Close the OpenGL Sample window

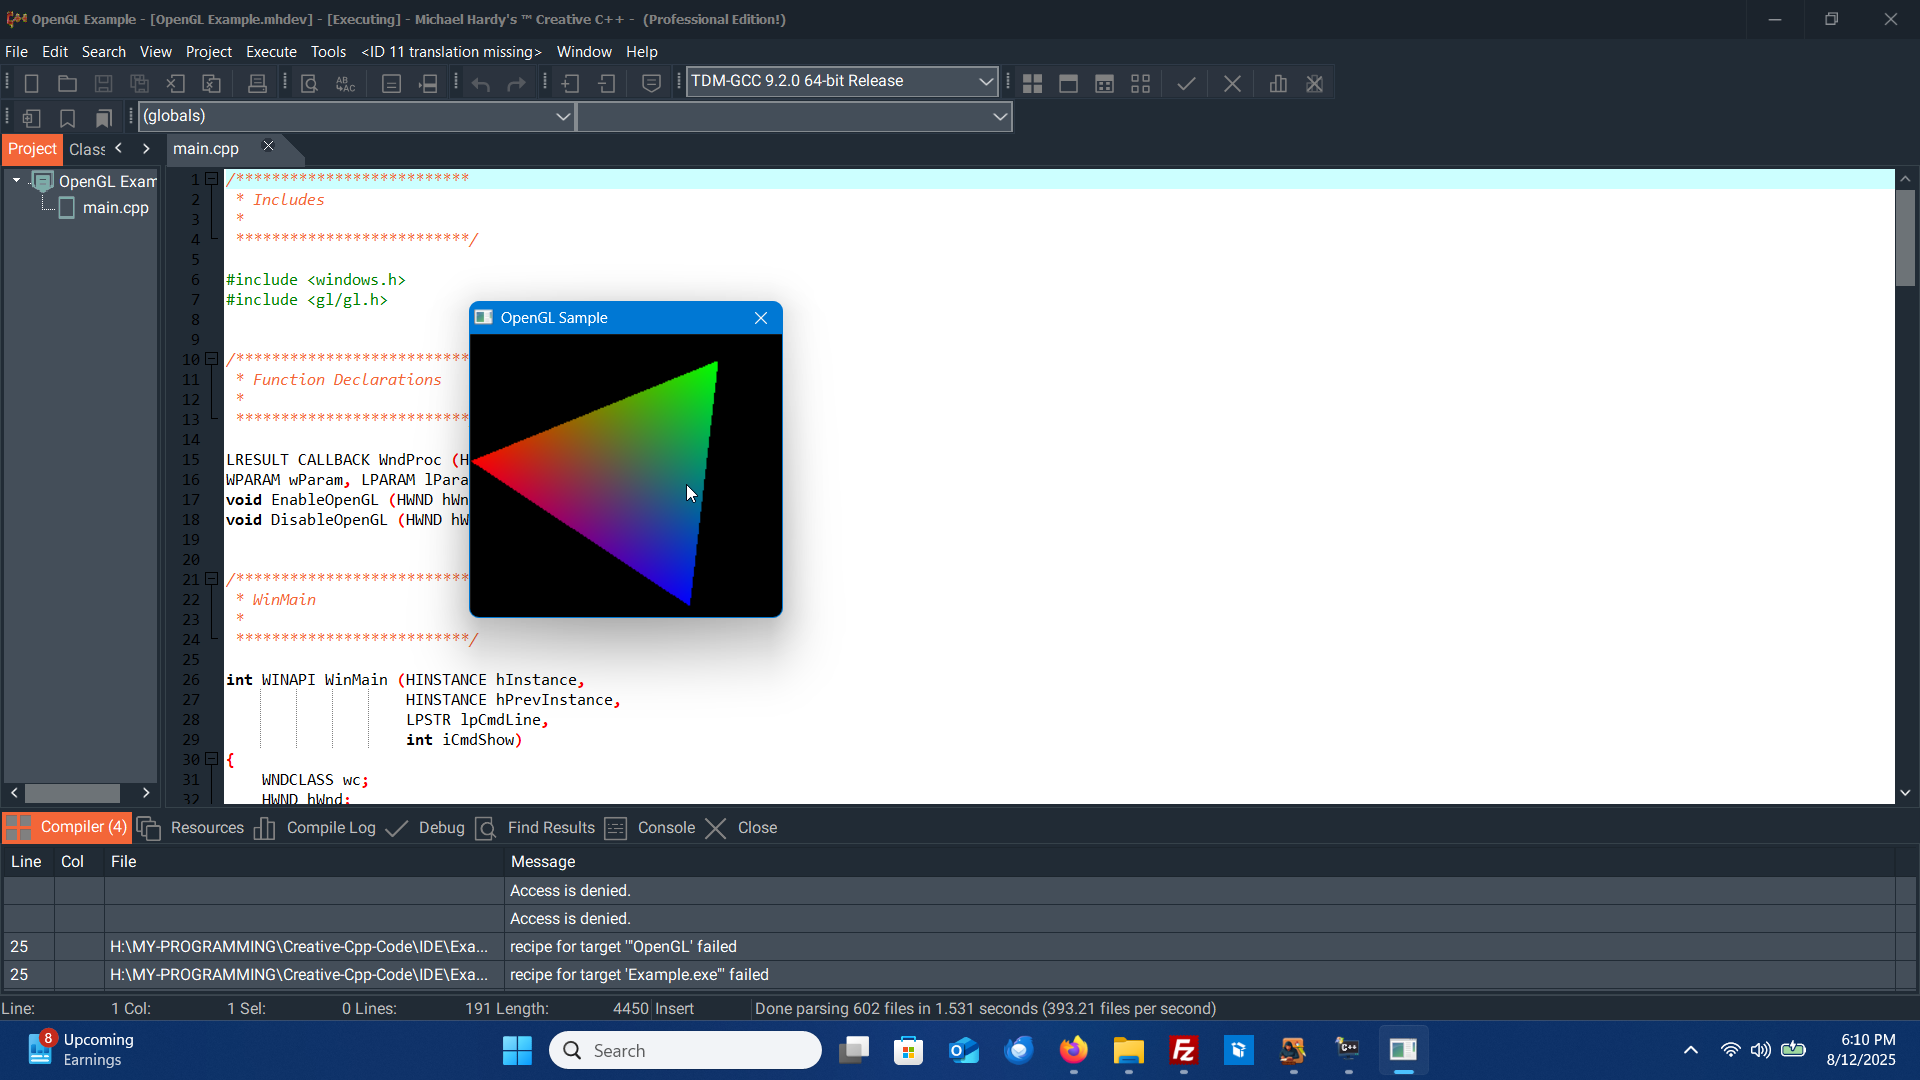click(x=761, y=318)
